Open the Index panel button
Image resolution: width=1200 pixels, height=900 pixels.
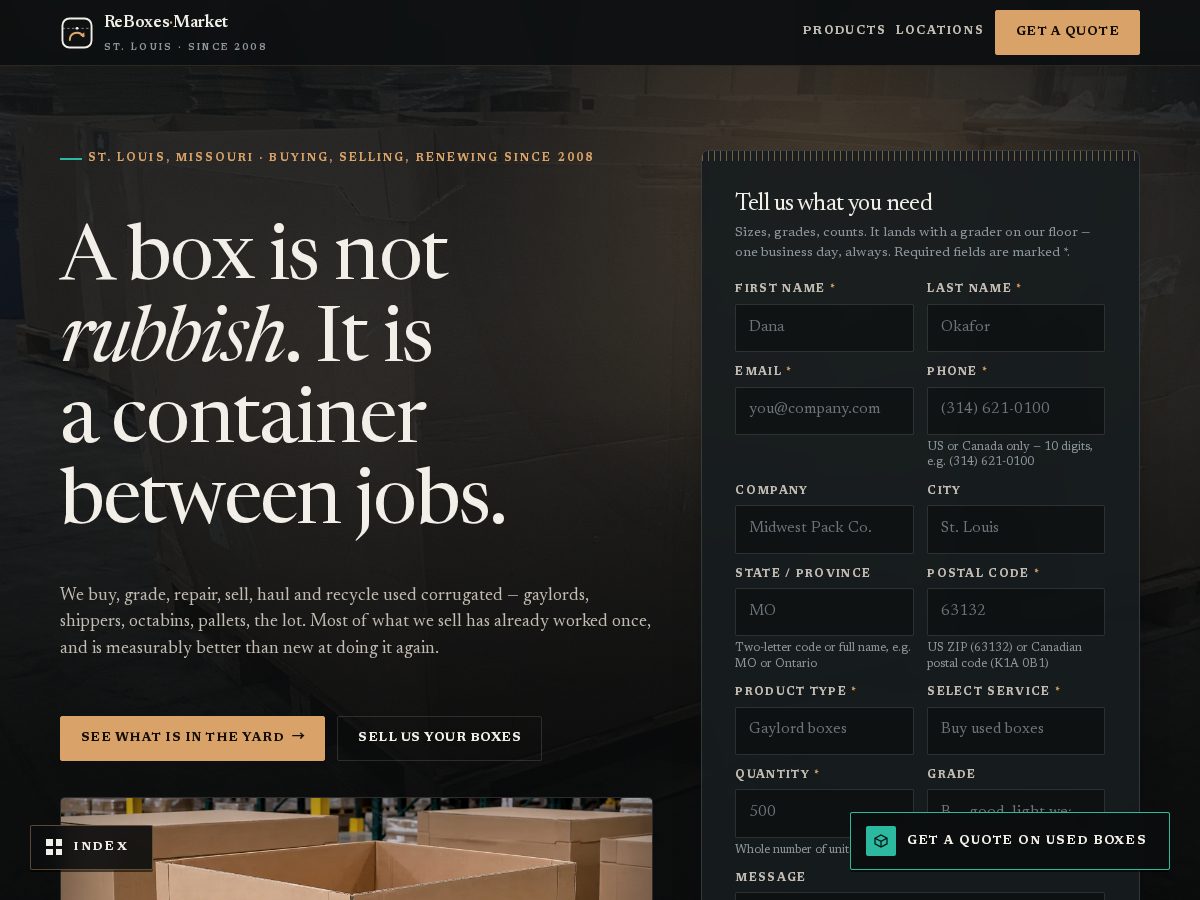tap(91, 847)
